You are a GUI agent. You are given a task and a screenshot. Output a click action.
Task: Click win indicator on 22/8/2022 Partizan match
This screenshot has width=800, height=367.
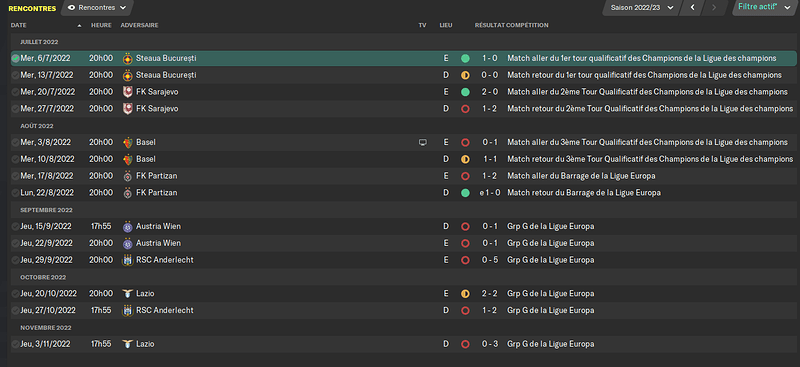coord(465,193)
